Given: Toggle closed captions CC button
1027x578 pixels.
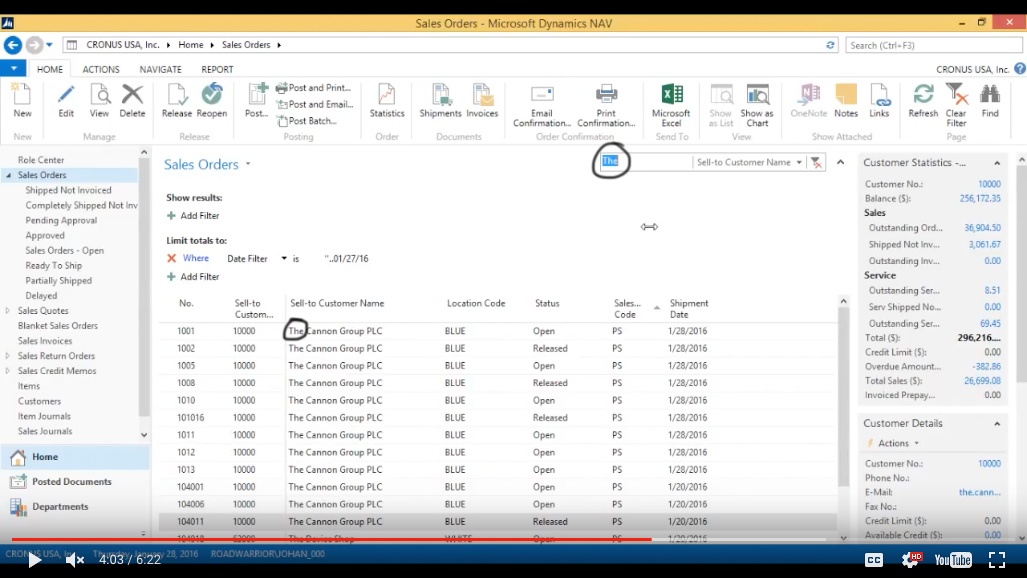Looking at the screenshot, I should click(874, 560).
